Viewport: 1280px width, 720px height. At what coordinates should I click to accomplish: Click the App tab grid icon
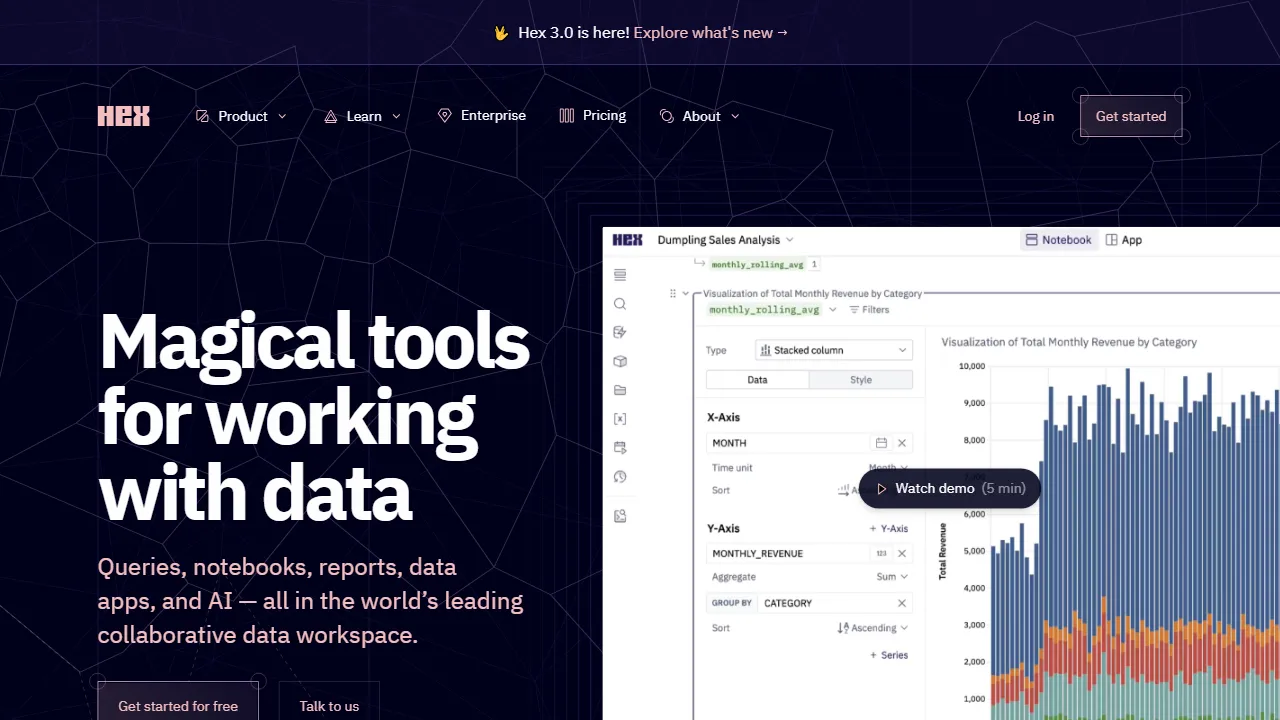pos(1111,240)
